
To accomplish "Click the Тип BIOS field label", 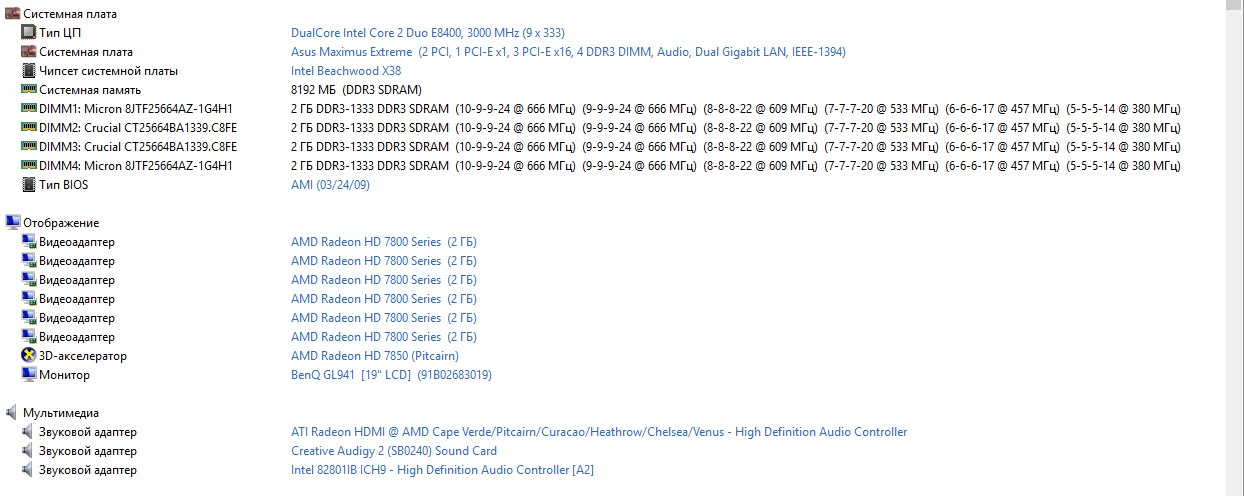I will pyautogui.click(x=65, y=185).
